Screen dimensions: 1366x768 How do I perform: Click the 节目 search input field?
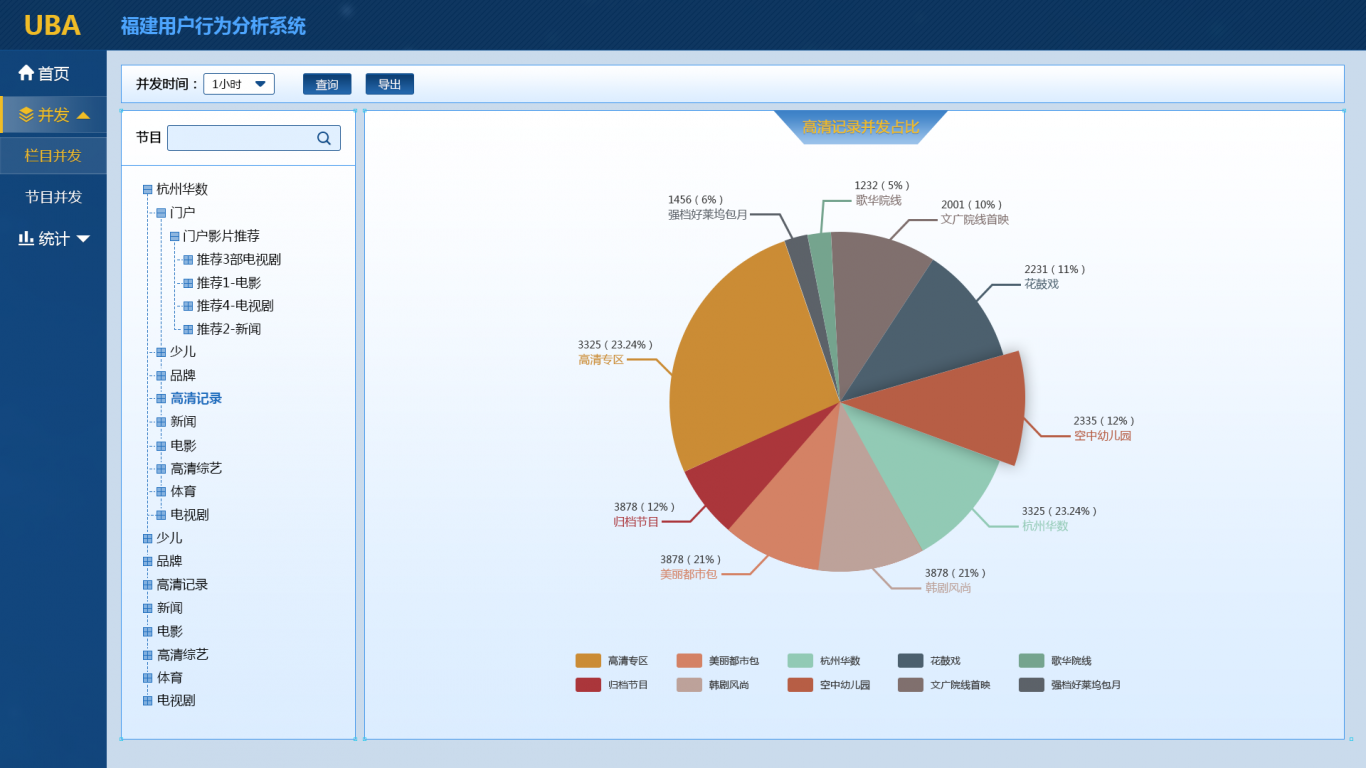tap(254, 138)
